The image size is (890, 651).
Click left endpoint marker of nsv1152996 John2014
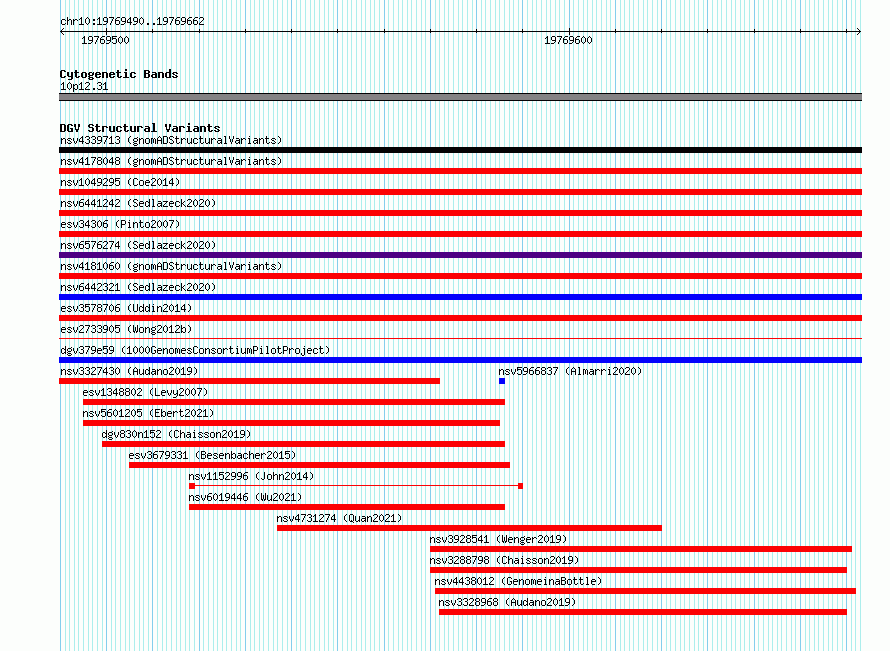coord(192,486)
